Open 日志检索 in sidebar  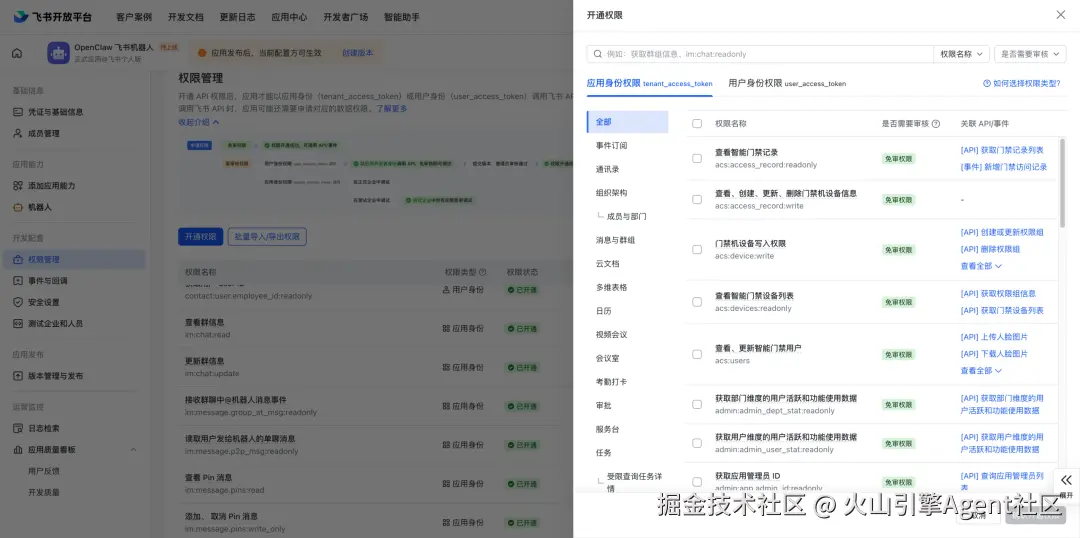point(43,428)
